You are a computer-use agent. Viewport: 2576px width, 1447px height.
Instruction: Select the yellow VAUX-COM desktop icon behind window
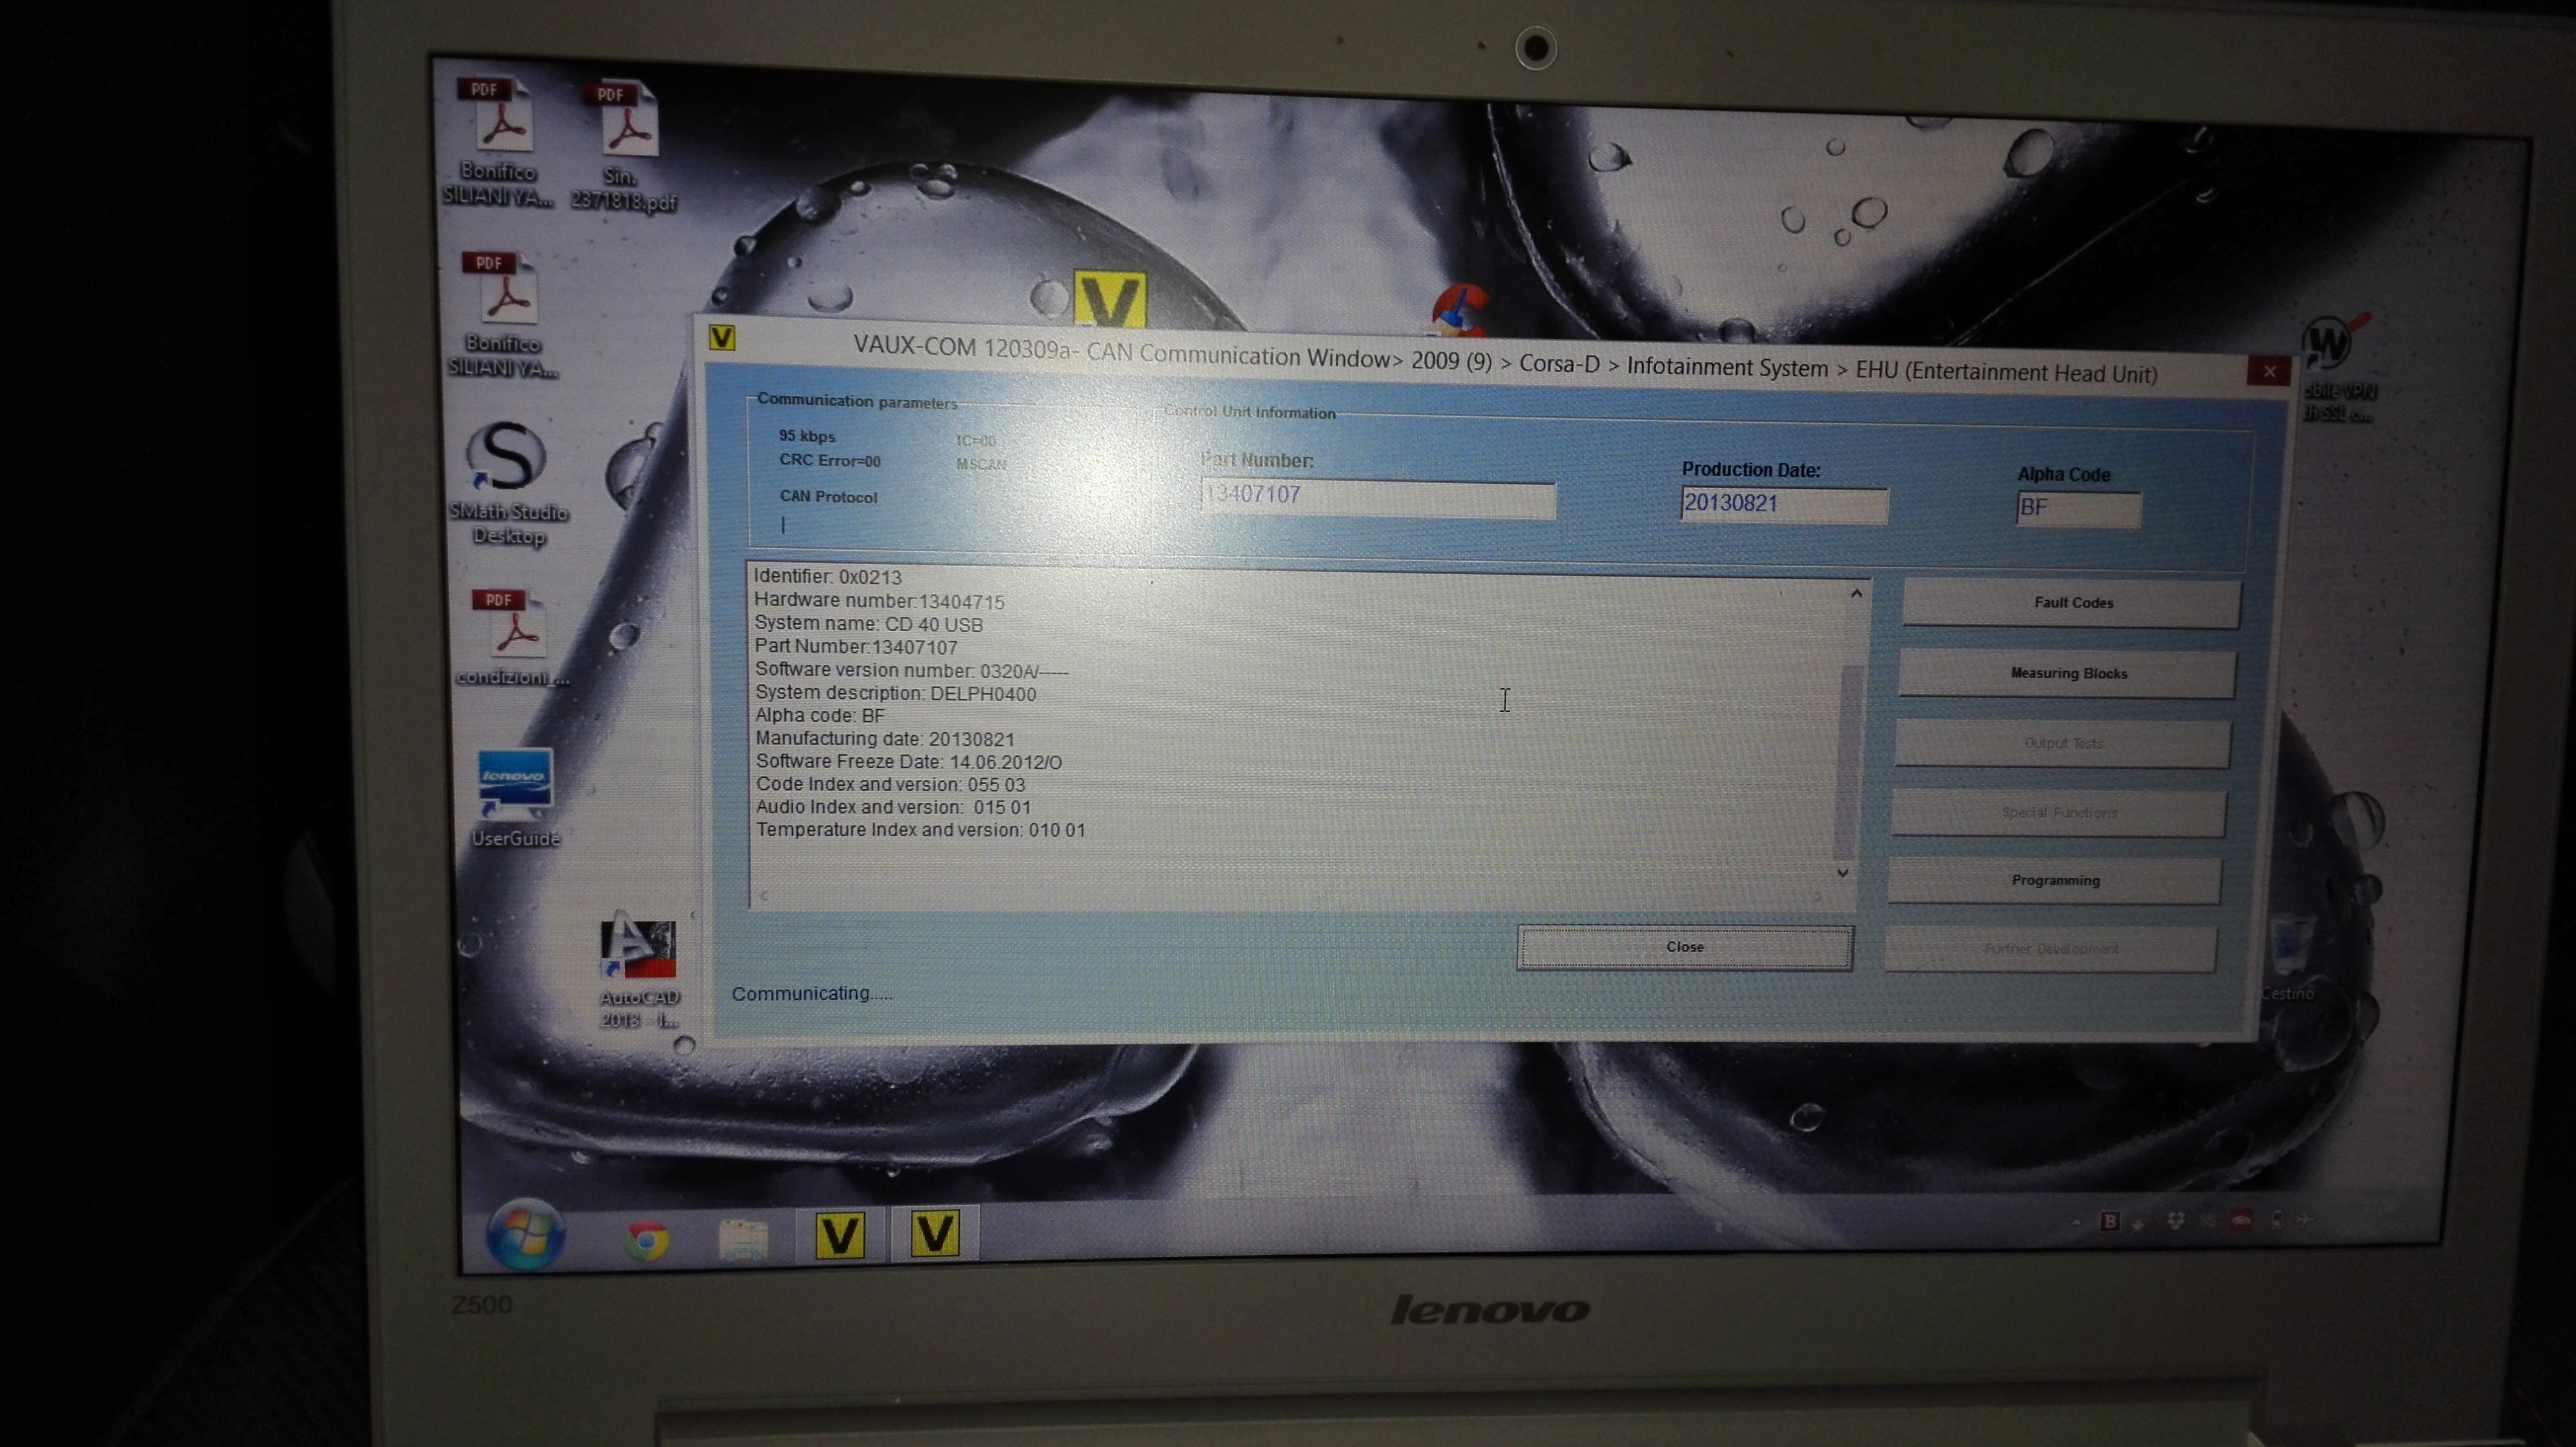[1110, 298]
